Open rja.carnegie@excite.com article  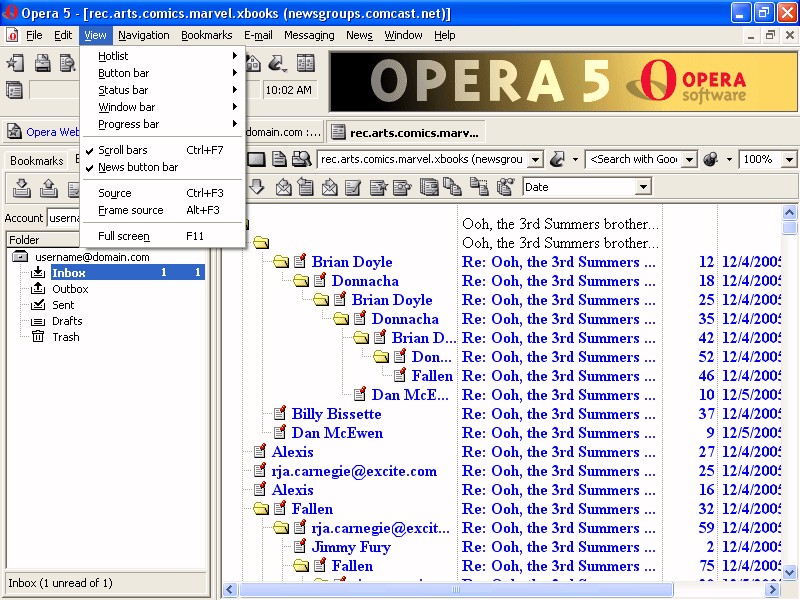click(x=354, y=471)
